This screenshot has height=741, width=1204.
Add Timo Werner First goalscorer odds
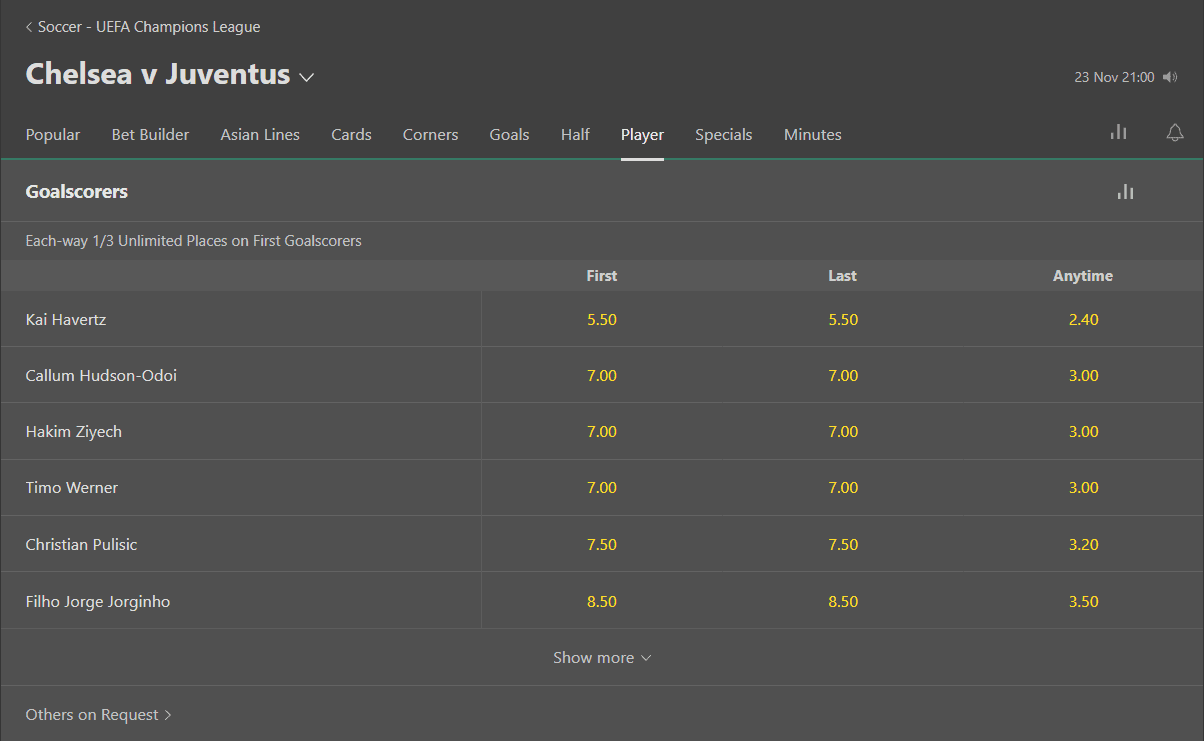602,488
